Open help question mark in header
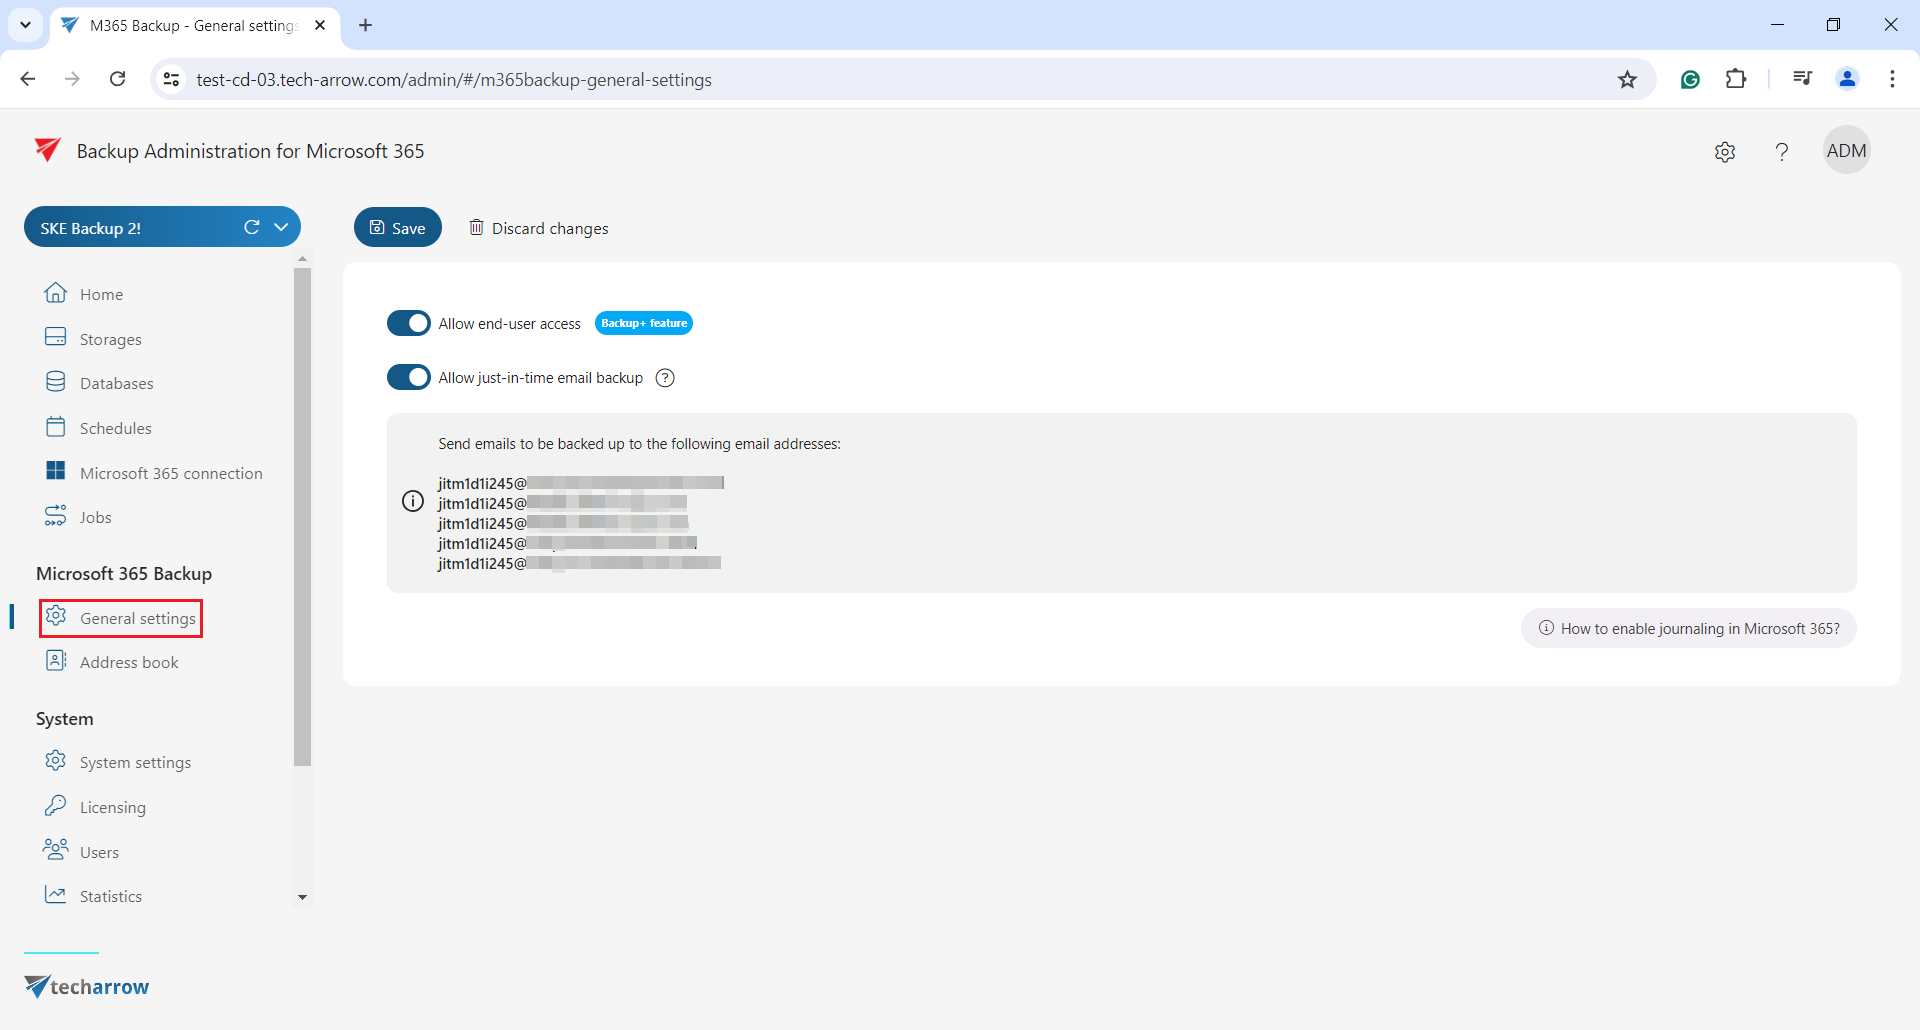Viewport: 1920px width, 1030px height. tap(1782, 152)
